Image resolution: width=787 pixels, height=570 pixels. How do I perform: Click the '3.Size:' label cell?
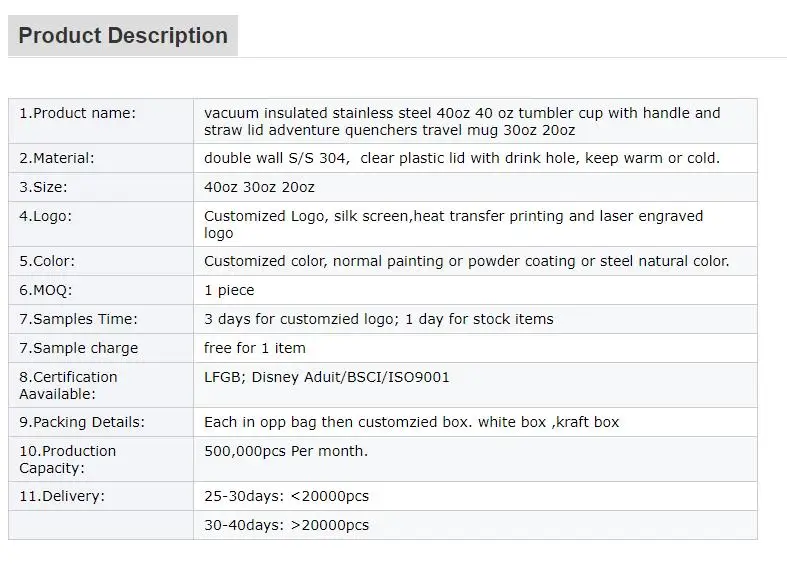point(44,187)
